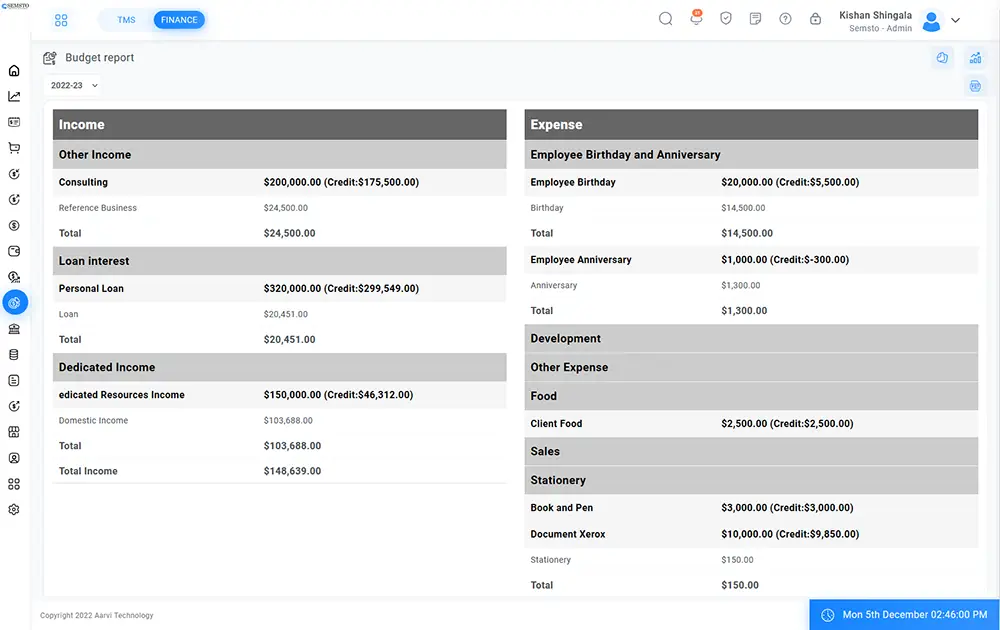Click the clock icon in the date widget

click(828, 615)
